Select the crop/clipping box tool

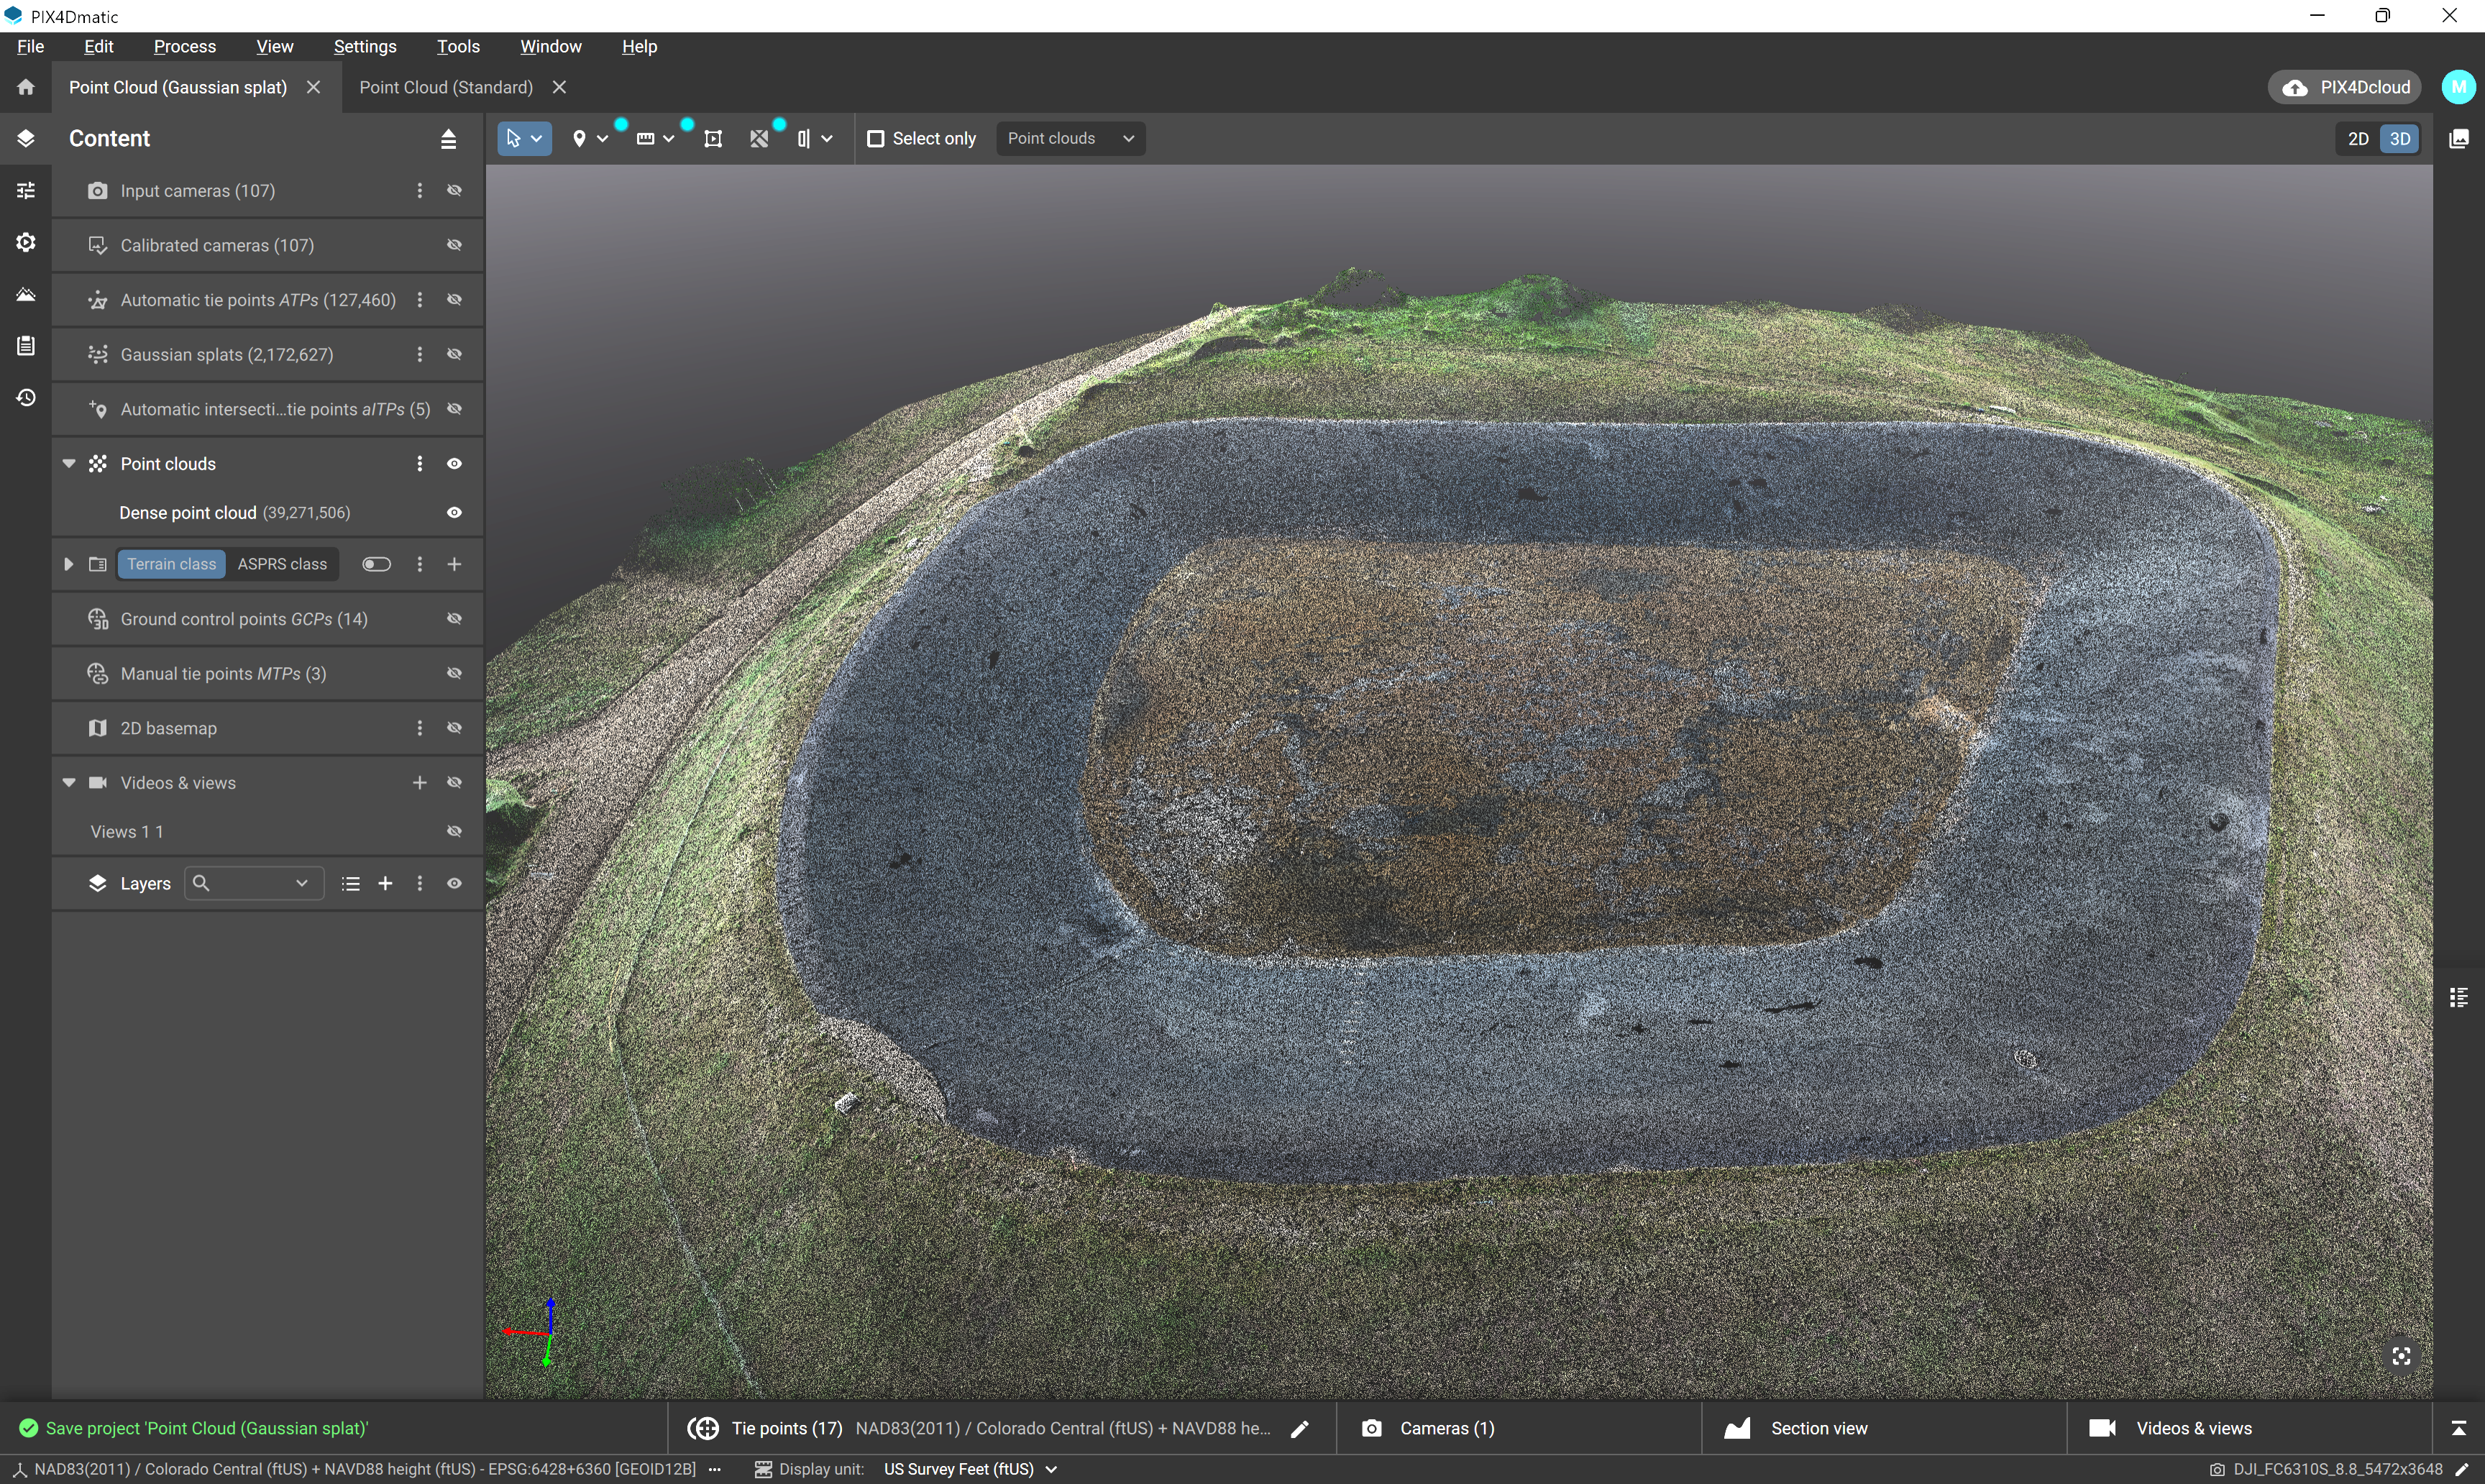713,138
